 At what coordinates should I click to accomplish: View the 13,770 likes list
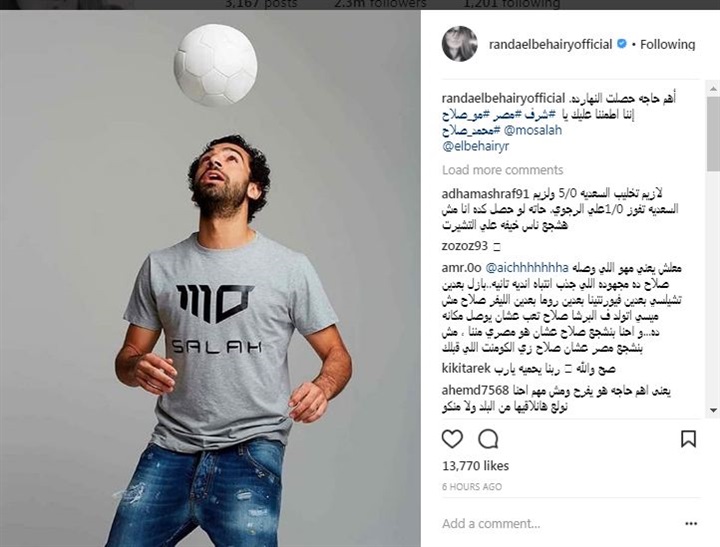click(475, 466)
